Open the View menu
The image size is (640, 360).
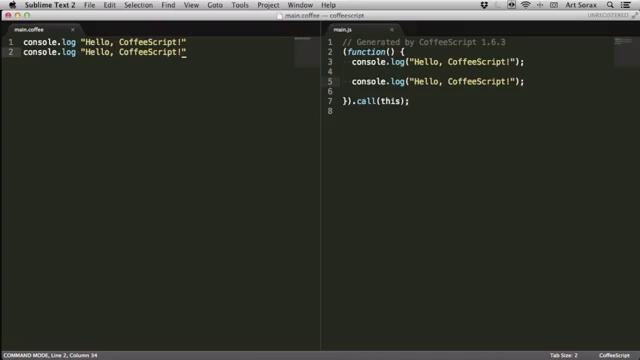point(191,5)
